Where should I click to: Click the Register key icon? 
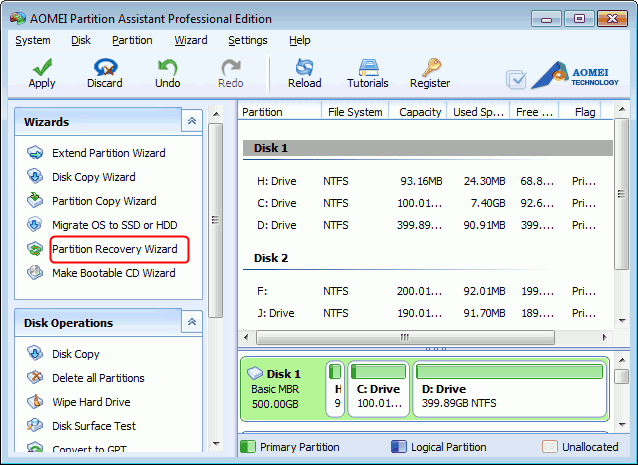pyautogui.click(x=431, y=67)
